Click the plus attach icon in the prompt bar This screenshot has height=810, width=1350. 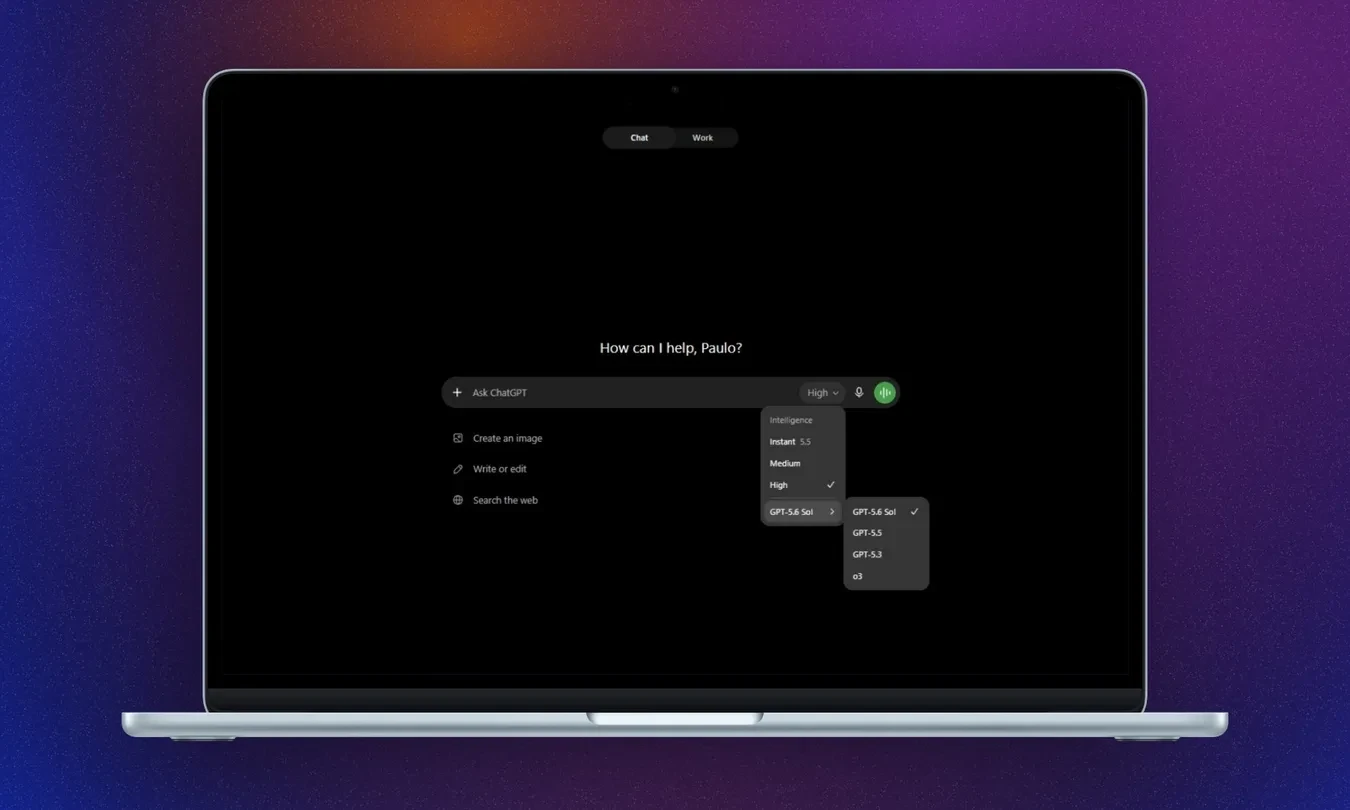457,393
